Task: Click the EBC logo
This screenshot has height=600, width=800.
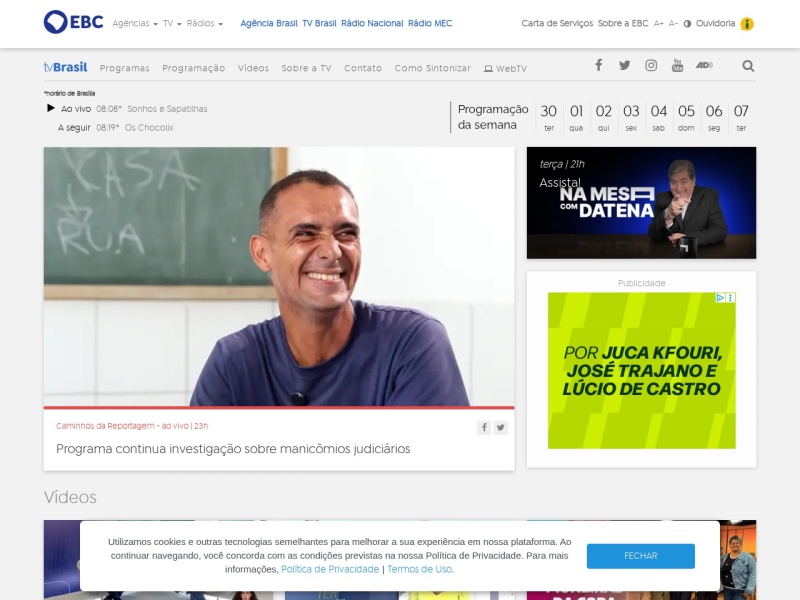Action: click(x=73, y=22)
